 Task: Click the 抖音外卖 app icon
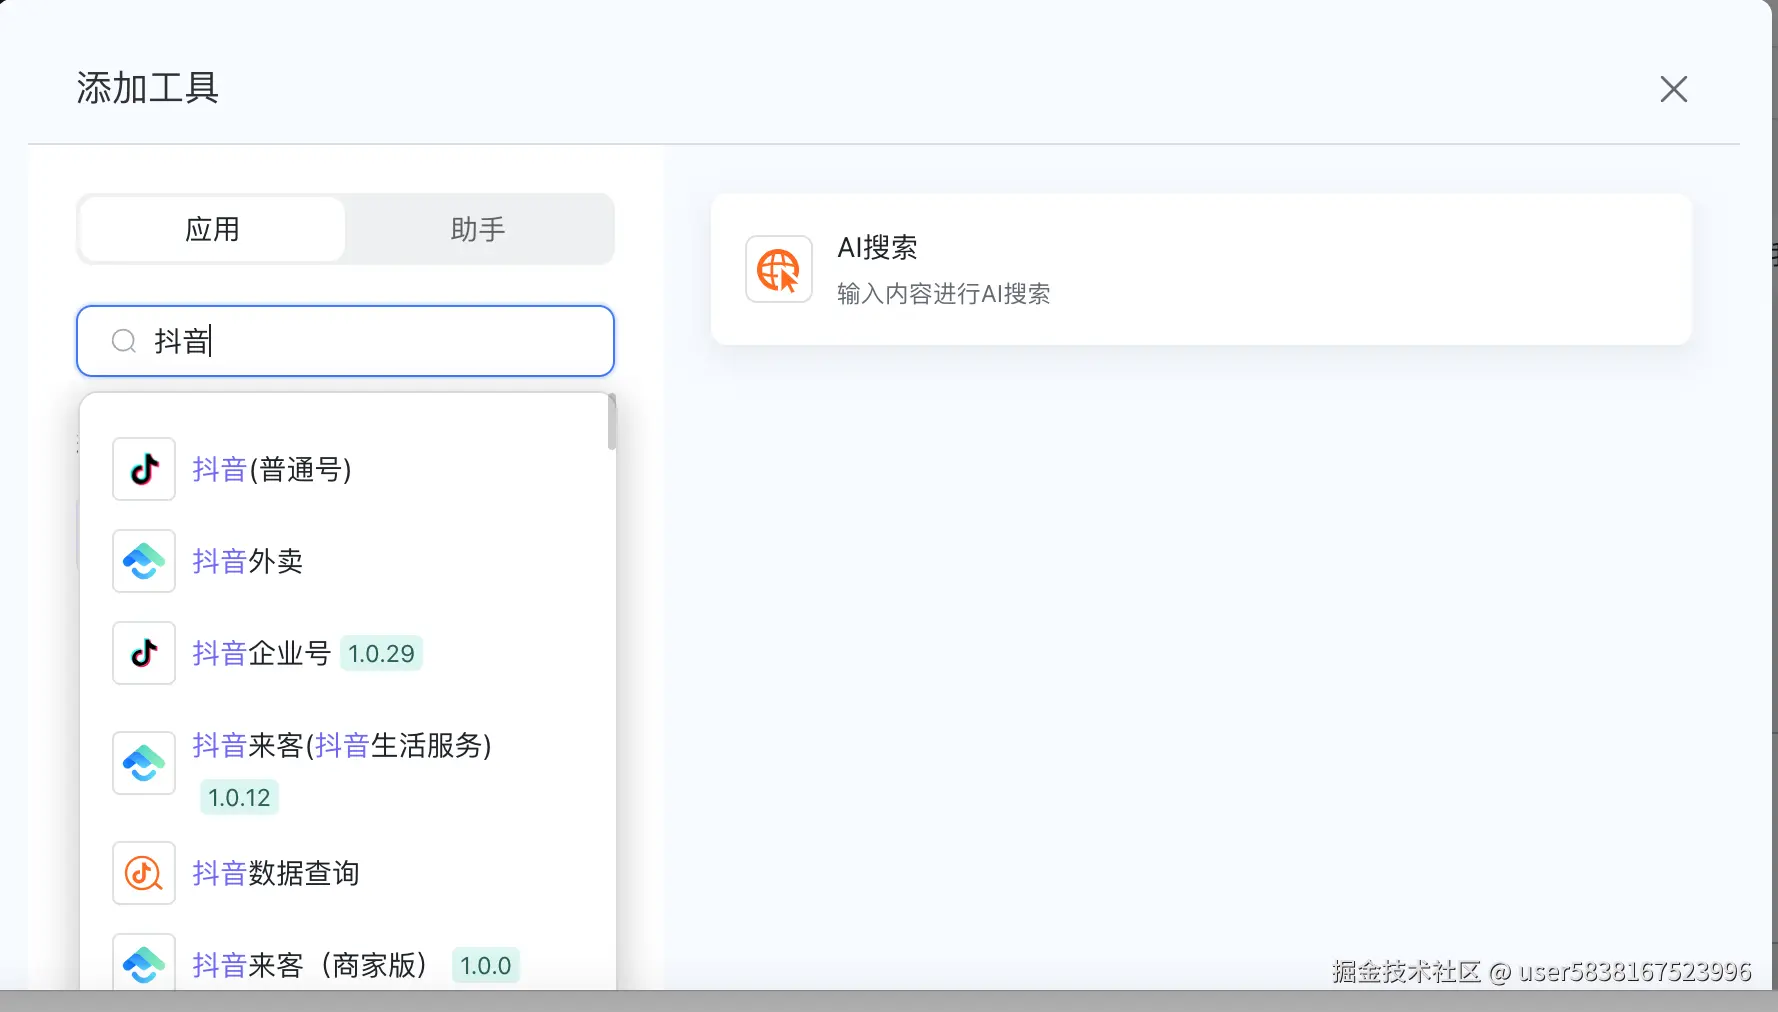(144, 561)
